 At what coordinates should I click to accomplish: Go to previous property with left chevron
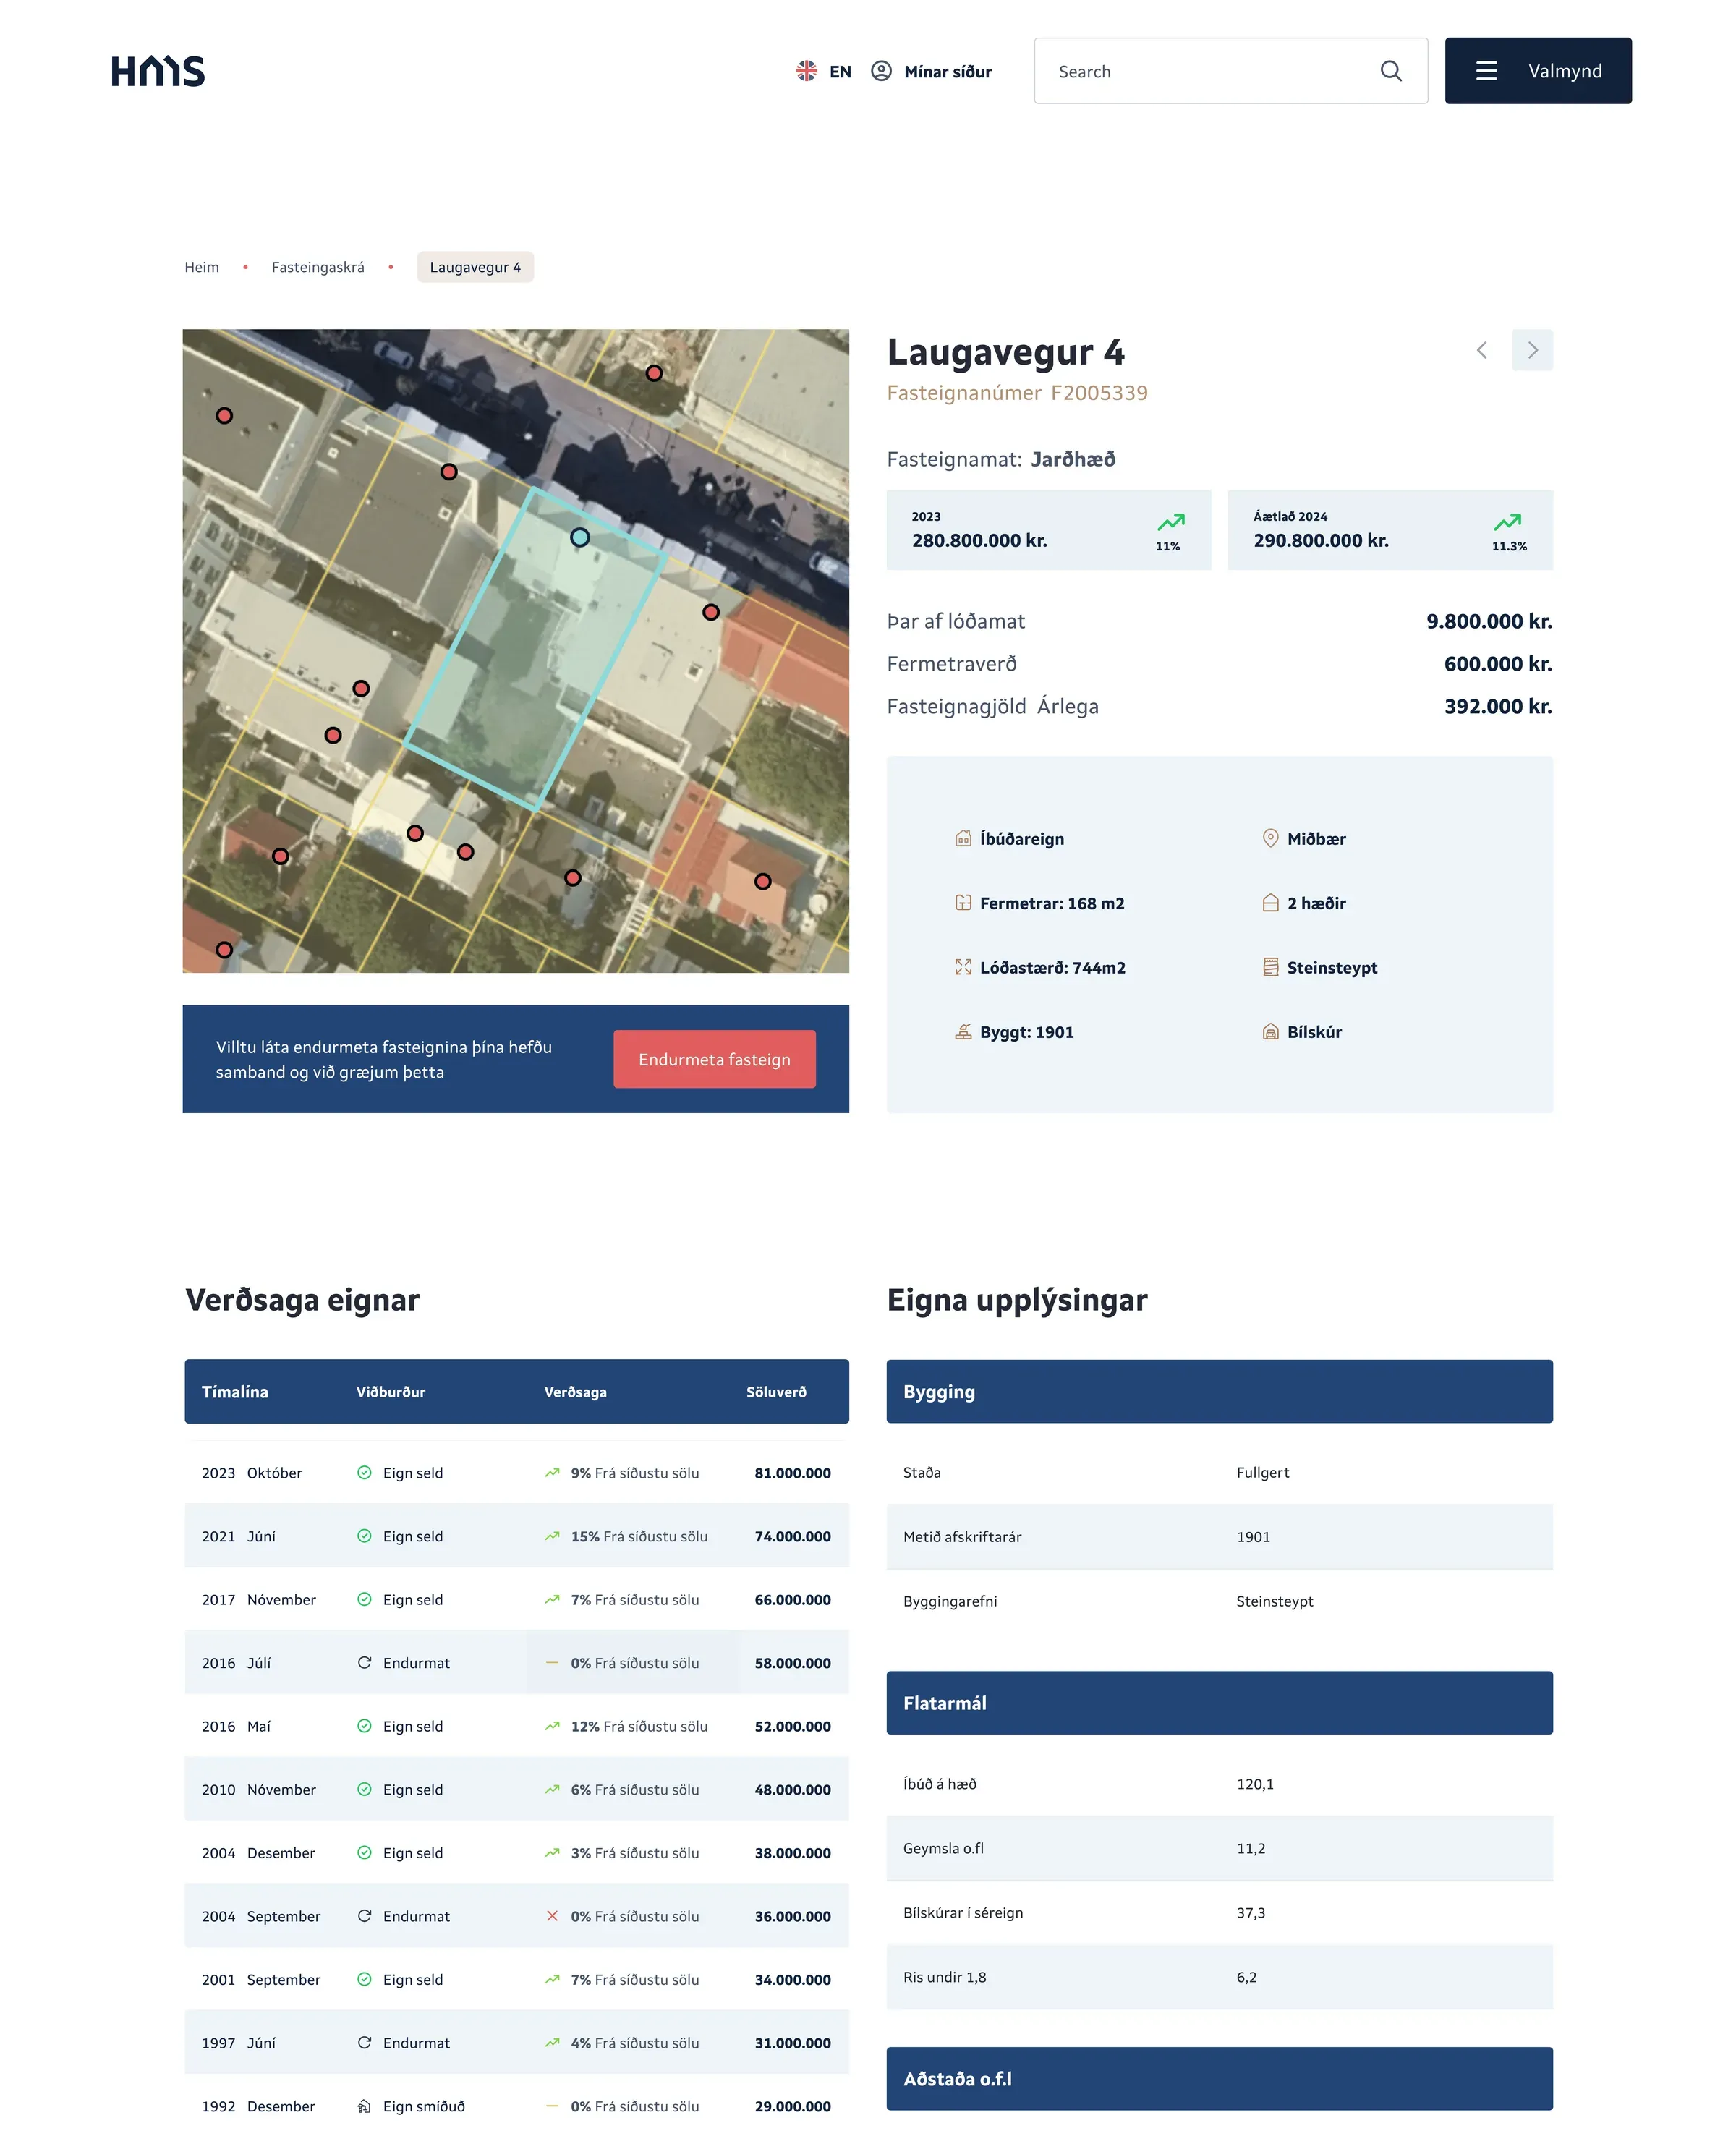pos(1482,350)
